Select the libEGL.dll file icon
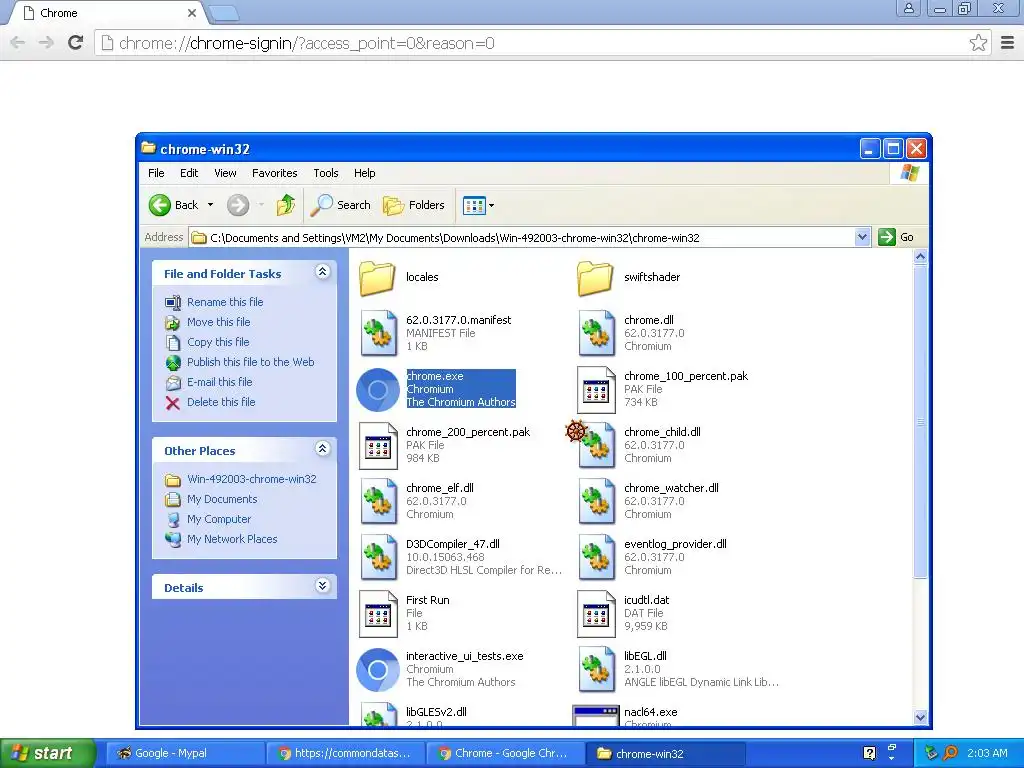The image size is (1024, 768). click(x=596, y=670)
